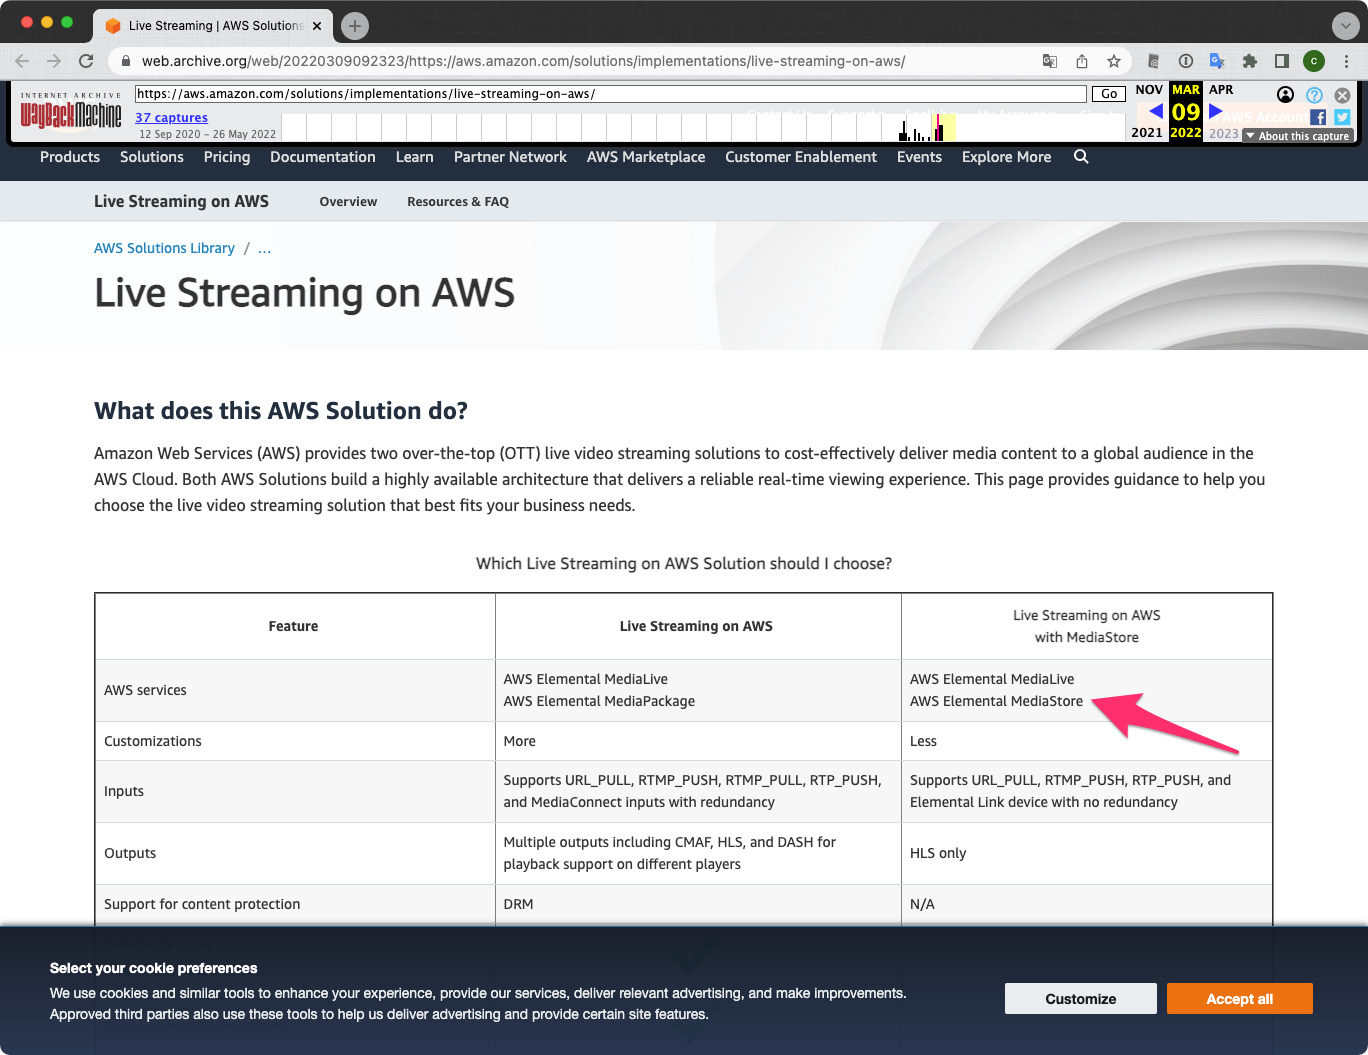Click the 'Live Streaming on AWS with MediaStore' column header
1368x1055 pixels.
point(1087,626)
